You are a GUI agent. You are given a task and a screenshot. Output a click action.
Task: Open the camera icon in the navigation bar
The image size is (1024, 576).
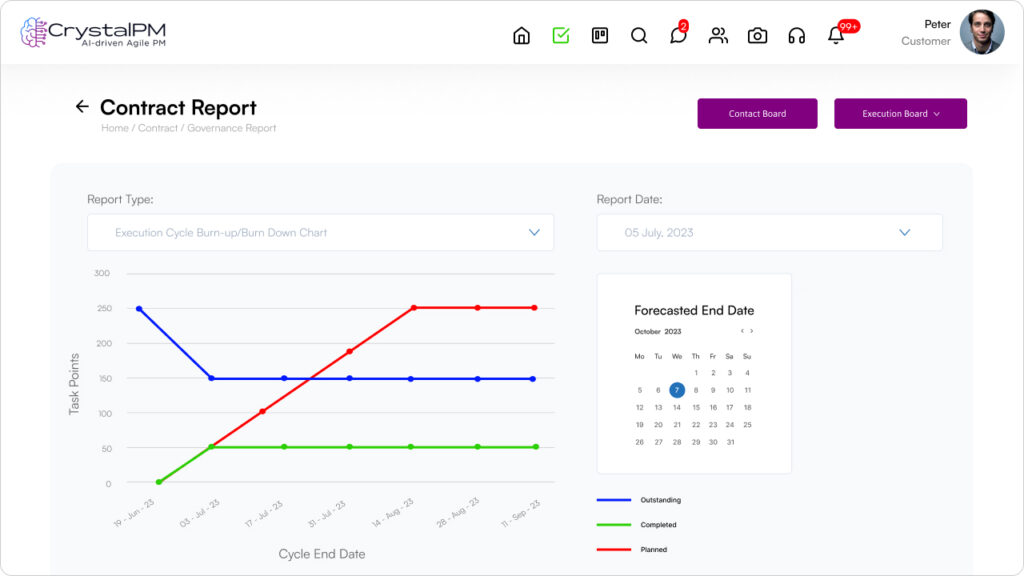(x=758, y=35)
